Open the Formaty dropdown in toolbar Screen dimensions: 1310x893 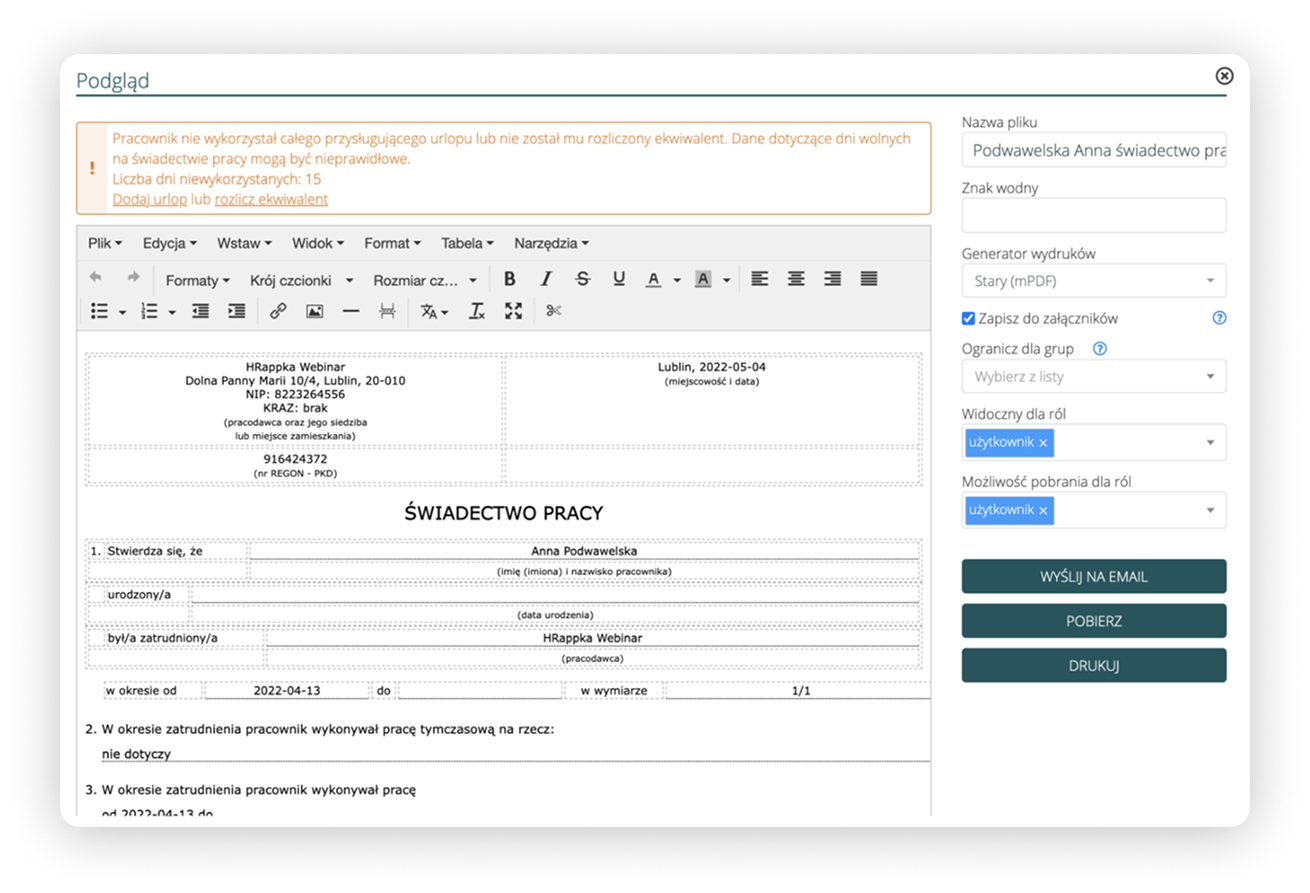(x=197, y=281)
